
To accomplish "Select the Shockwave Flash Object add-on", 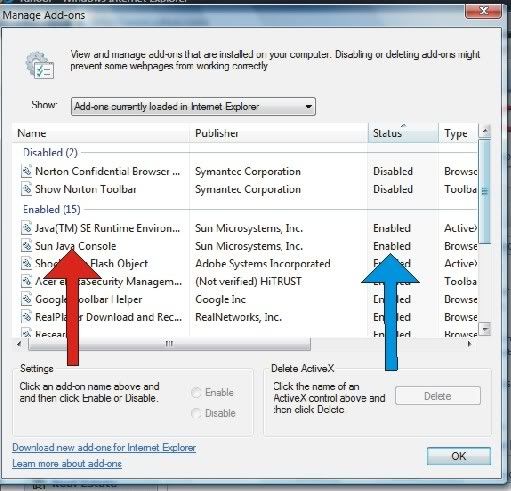I will 92,264.
